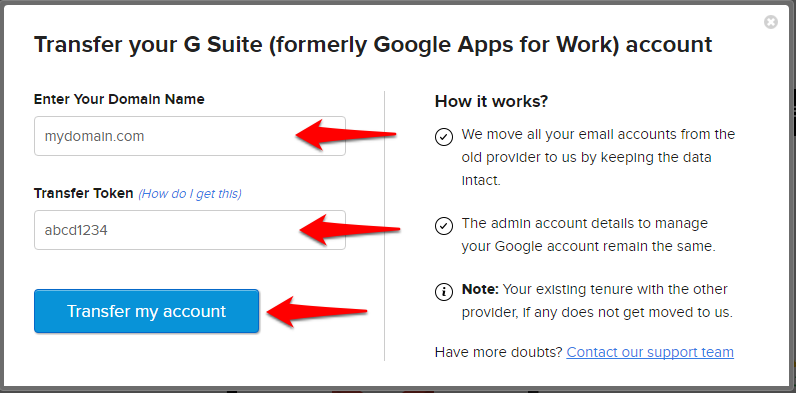The height and width of the screenshot is (393, 796).
Task: Select the 'How it works?' heading
Action: point(491,101)
